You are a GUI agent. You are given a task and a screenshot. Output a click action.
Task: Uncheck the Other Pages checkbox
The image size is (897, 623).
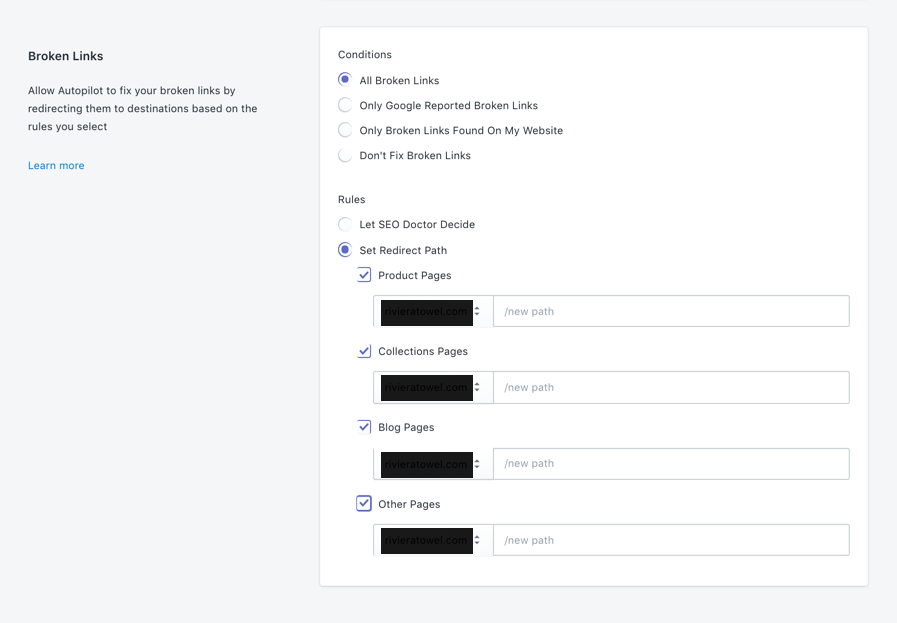(364, 503)
